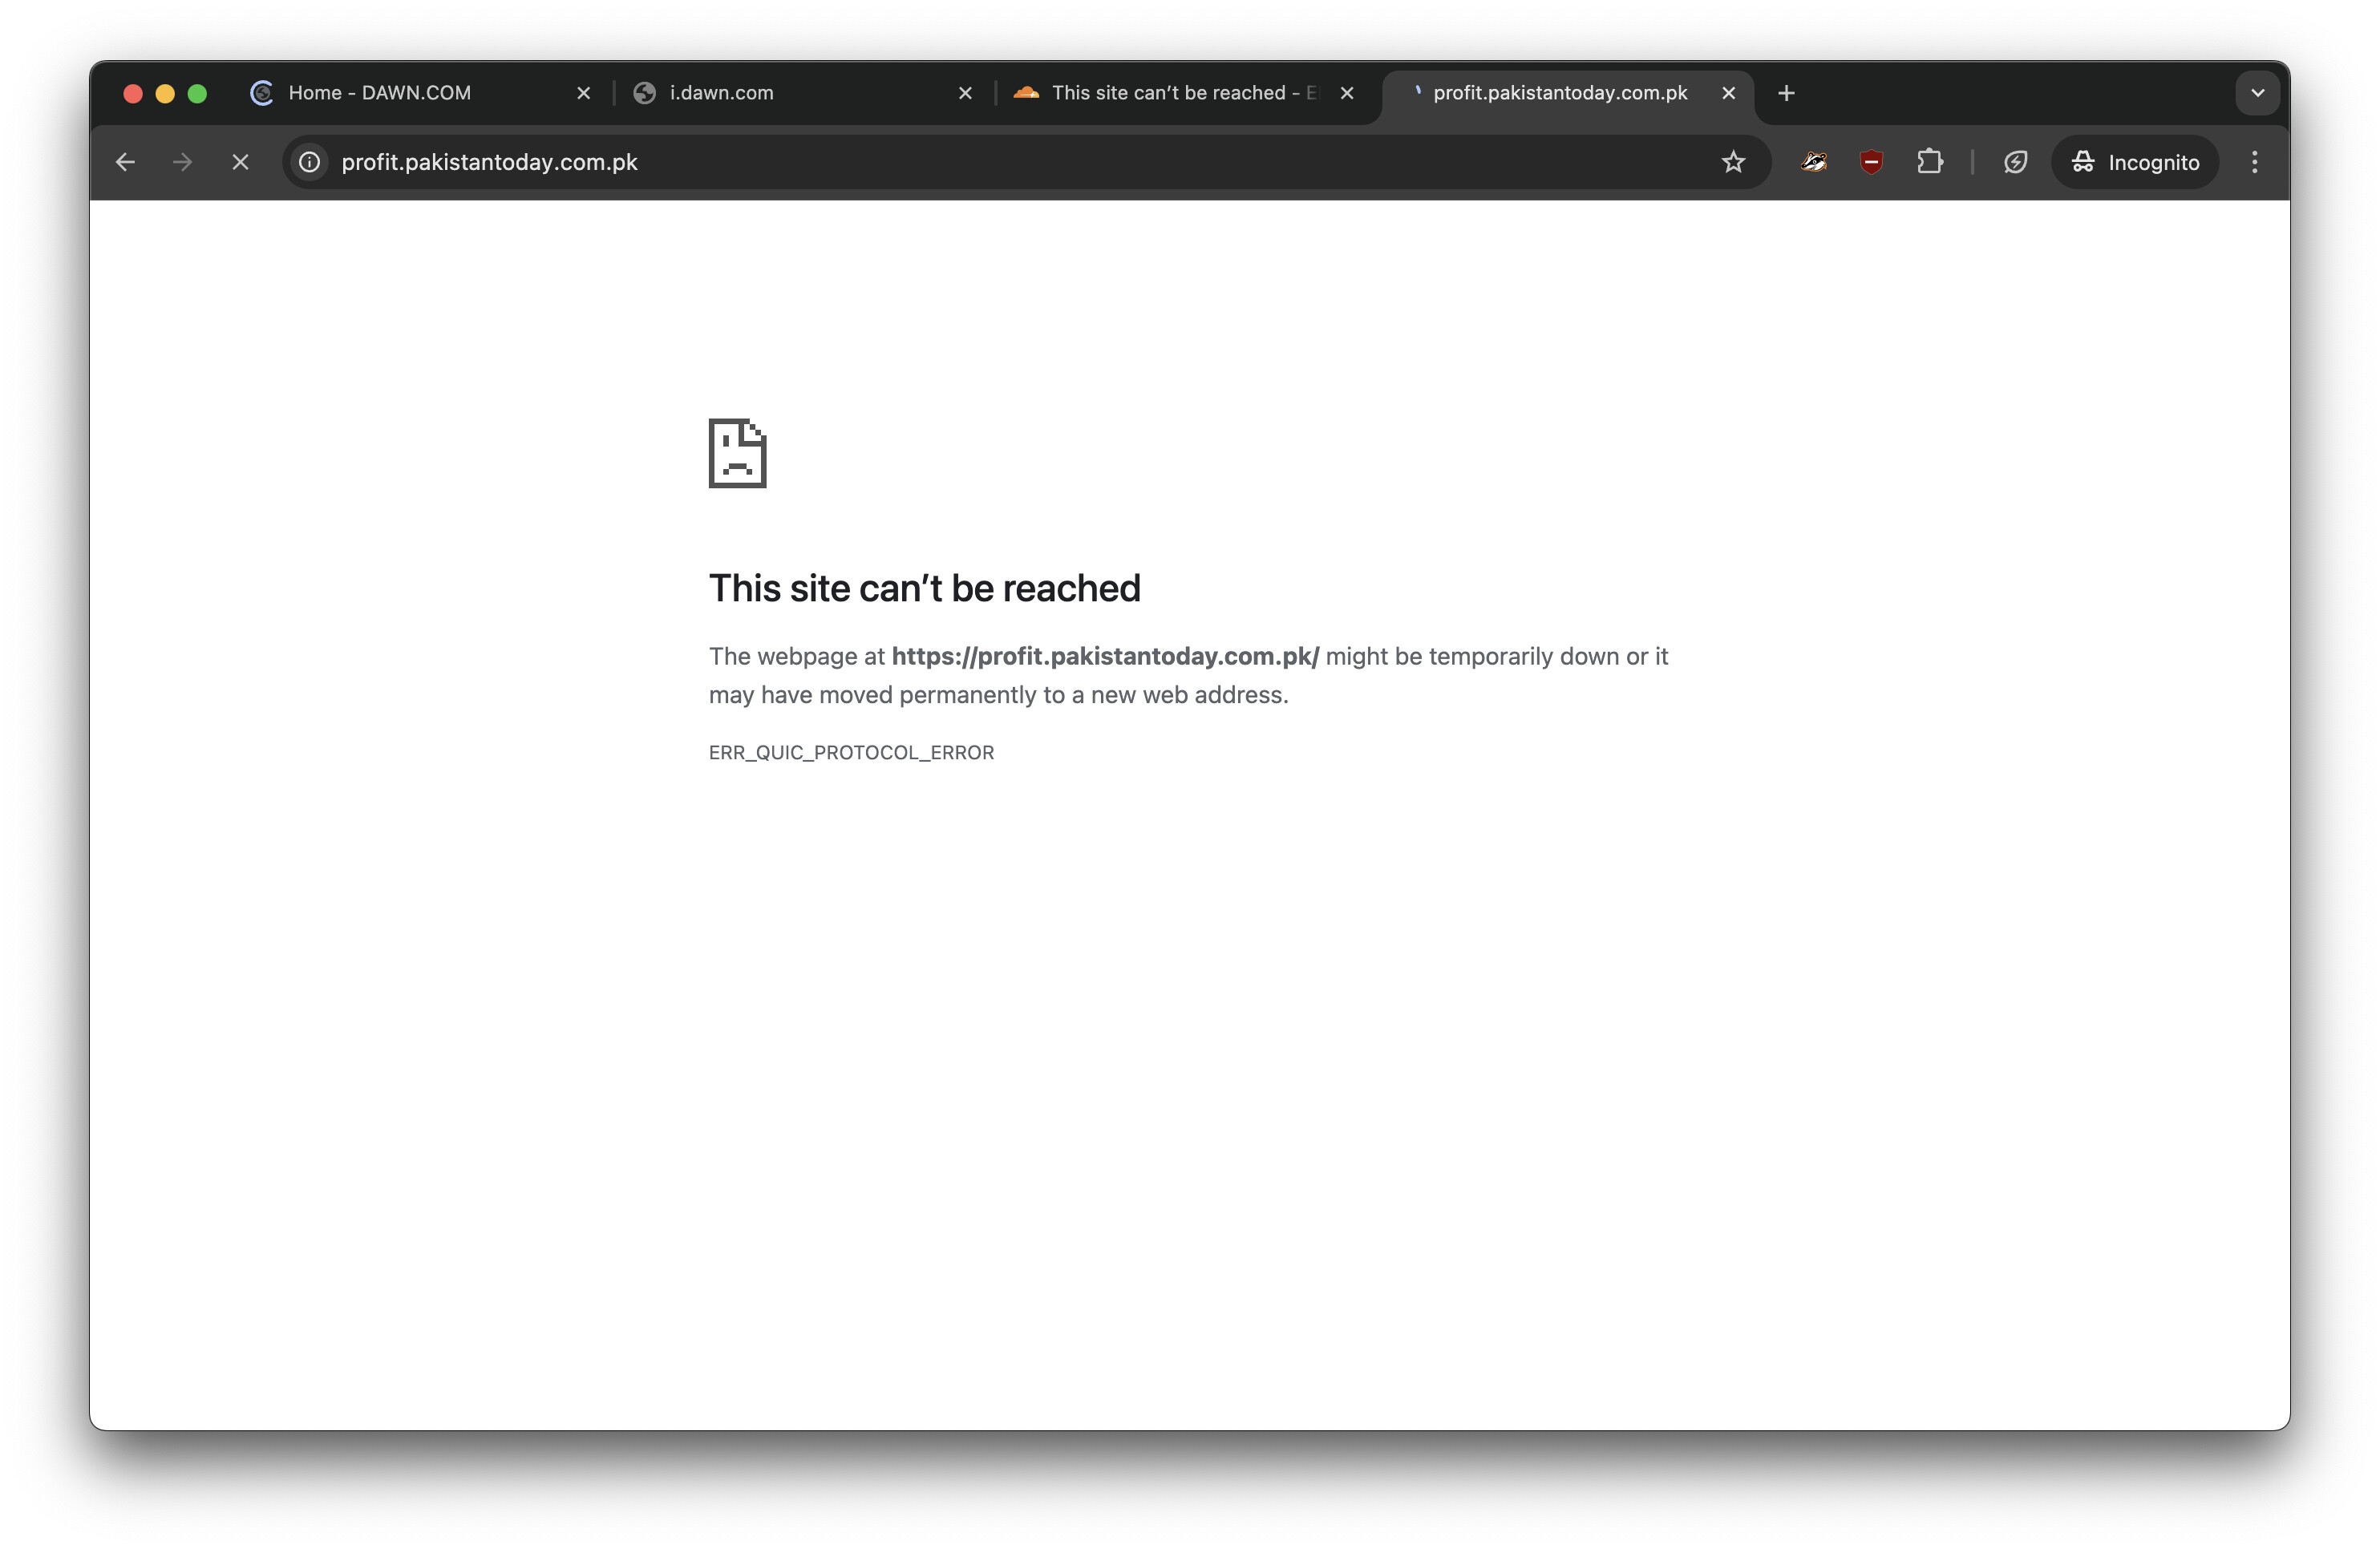Image resolution: width=2380 pixels, height=1549 pixels.
Task: Close the i.dawn.com tab
Action: 965,93
